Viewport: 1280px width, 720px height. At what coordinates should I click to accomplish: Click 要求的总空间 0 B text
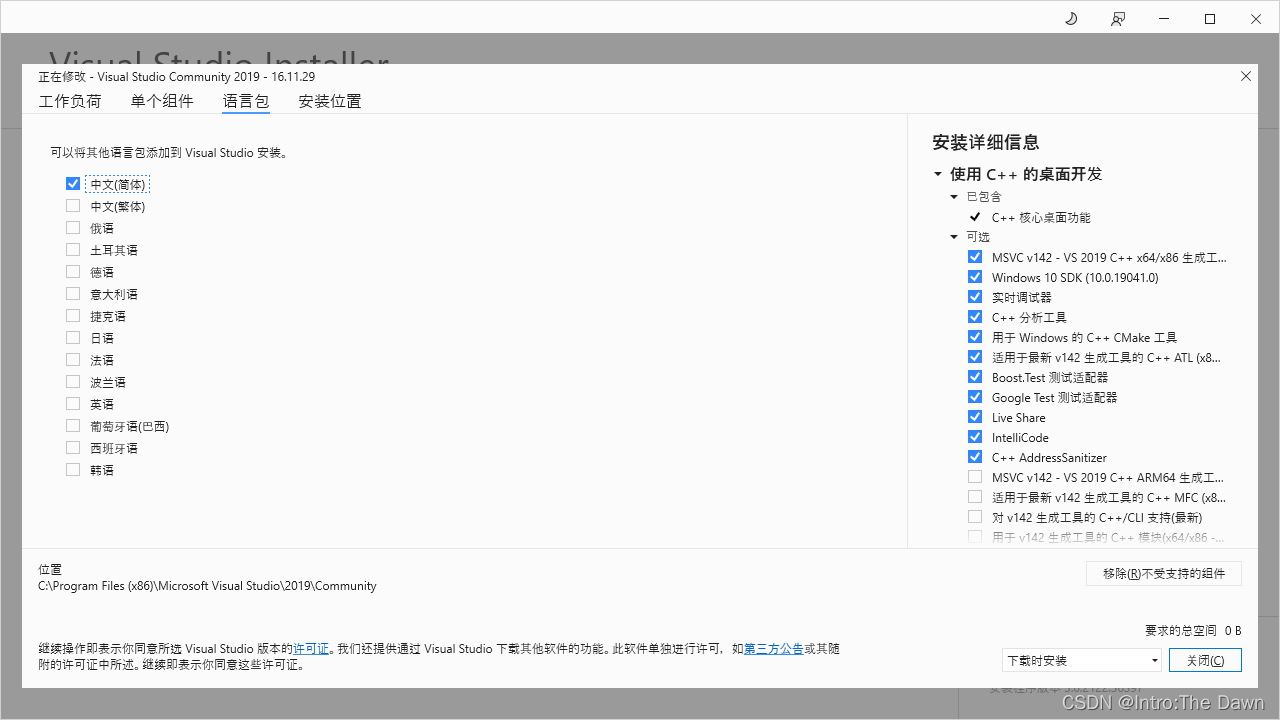1193,631
